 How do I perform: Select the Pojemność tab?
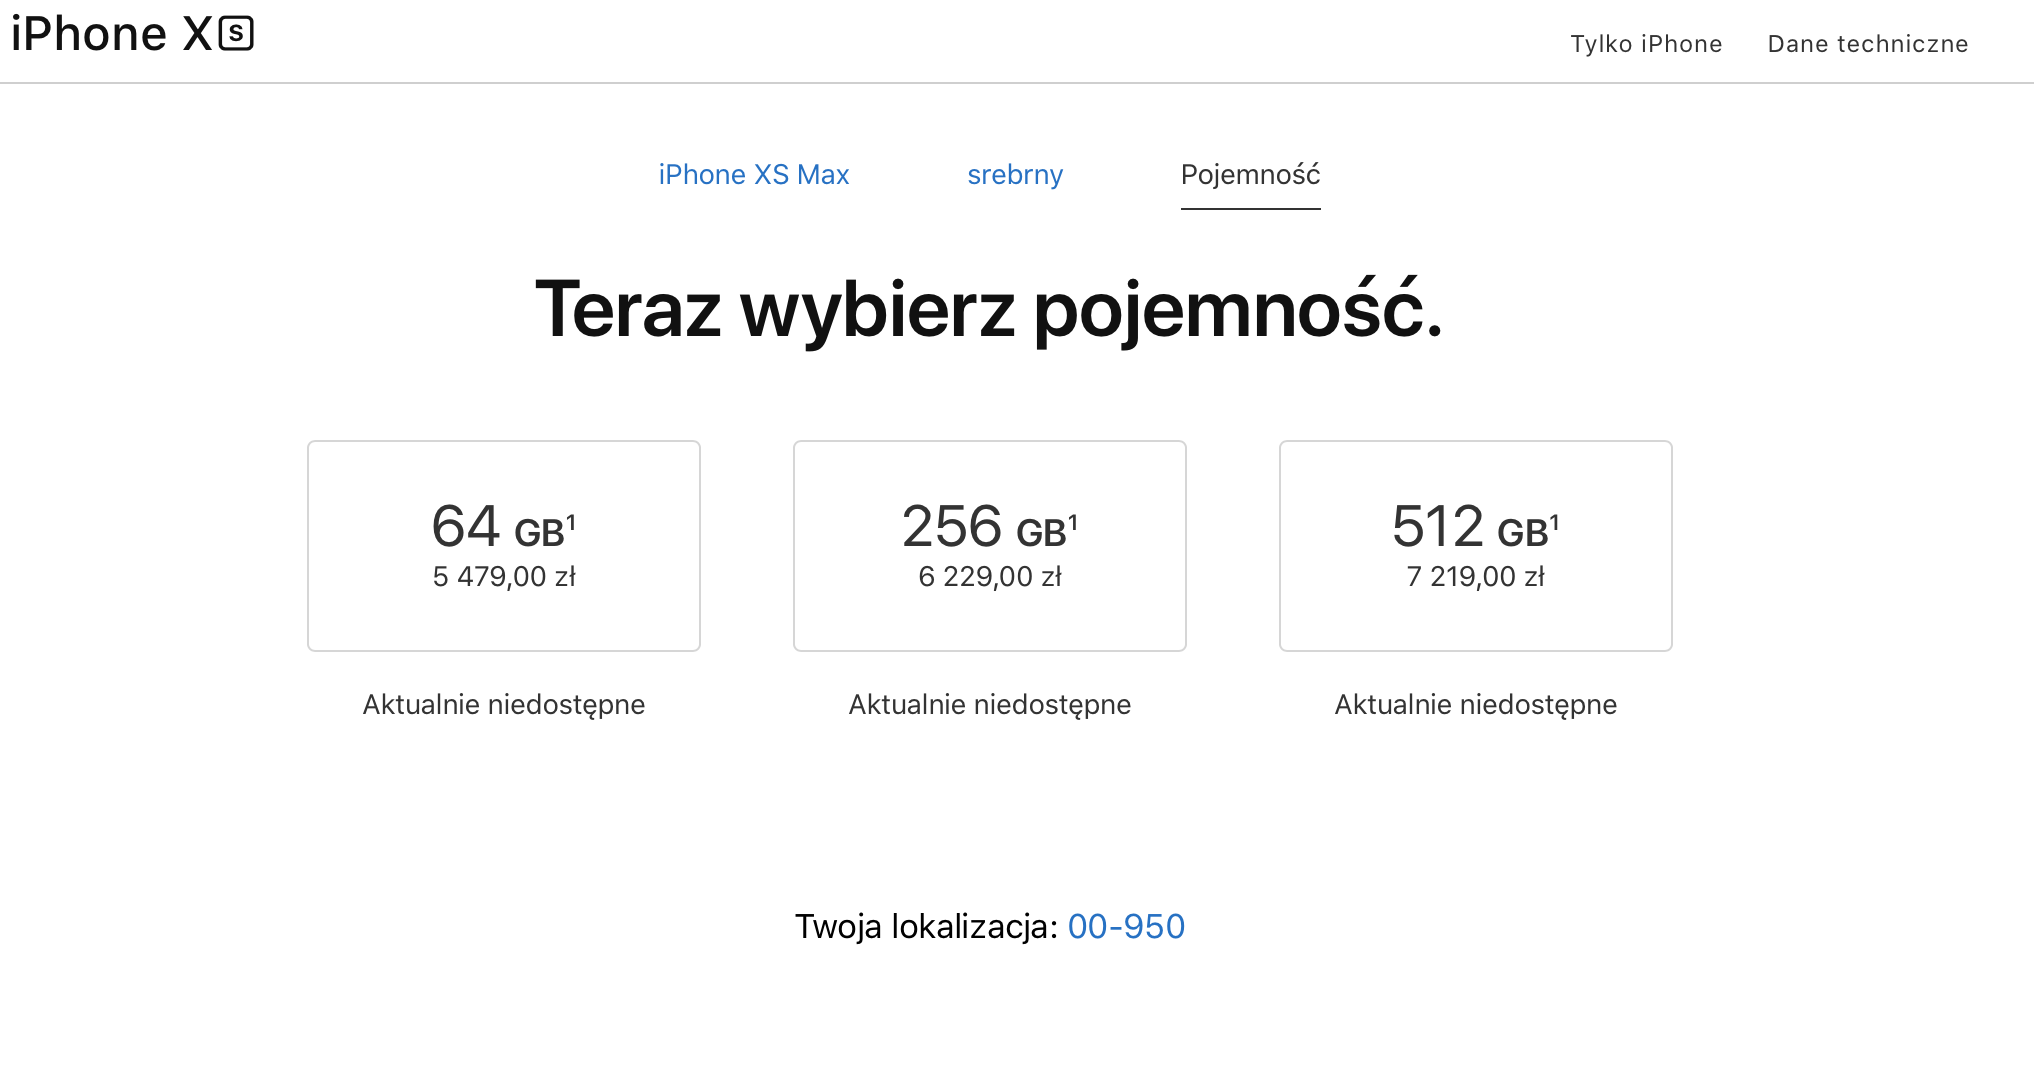pos(1251,174)
